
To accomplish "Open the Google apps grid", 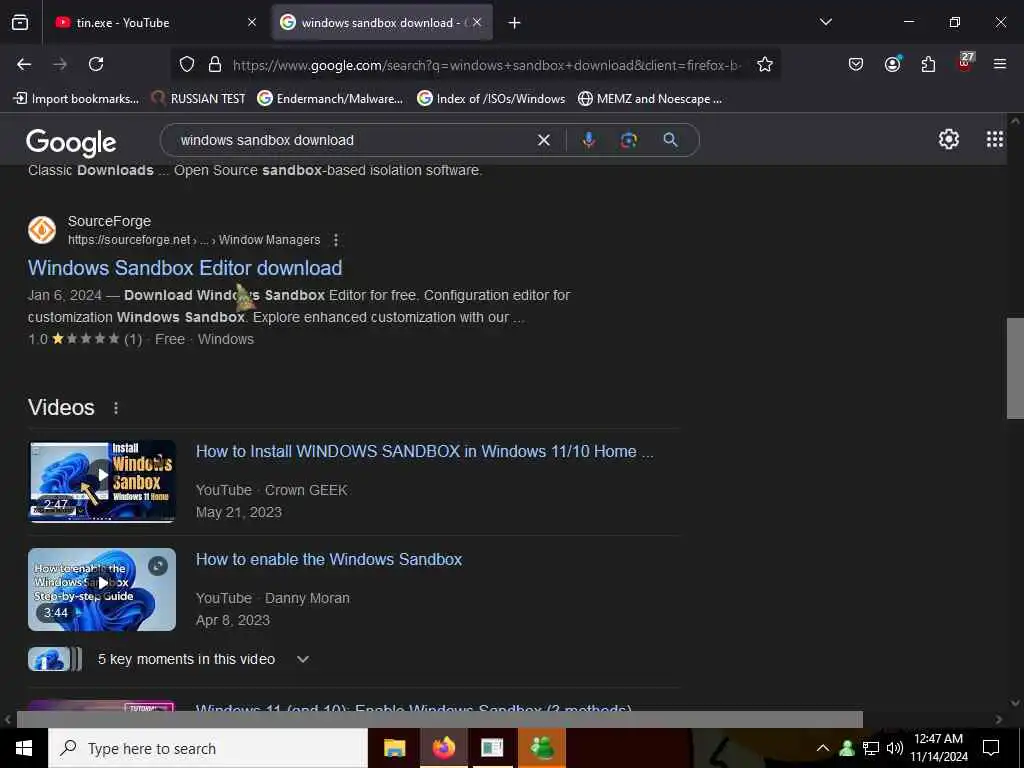I will point(995,139).
